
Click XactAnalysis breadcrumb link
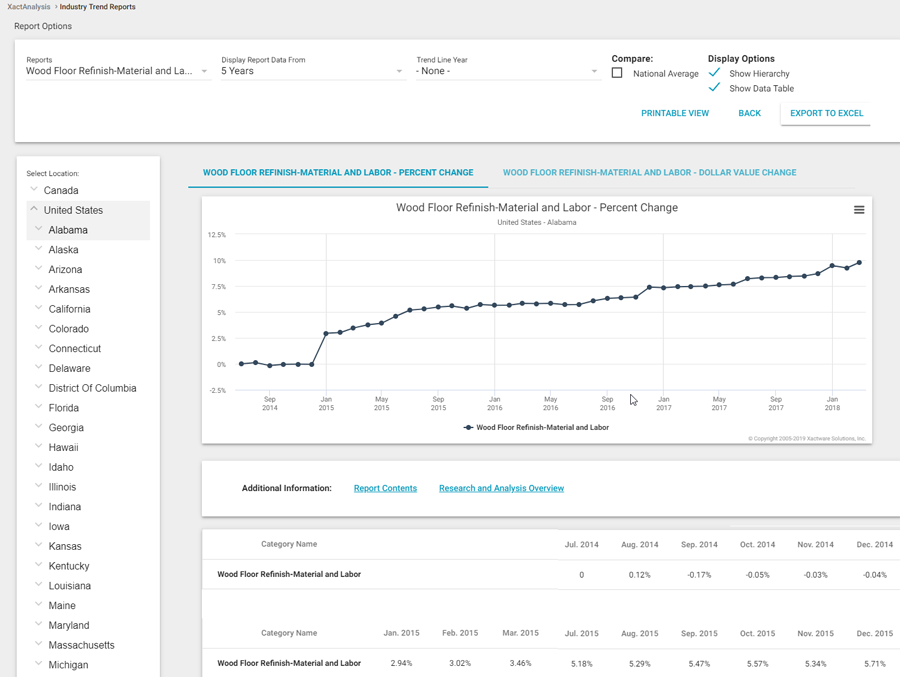click(x=28, y=7)
